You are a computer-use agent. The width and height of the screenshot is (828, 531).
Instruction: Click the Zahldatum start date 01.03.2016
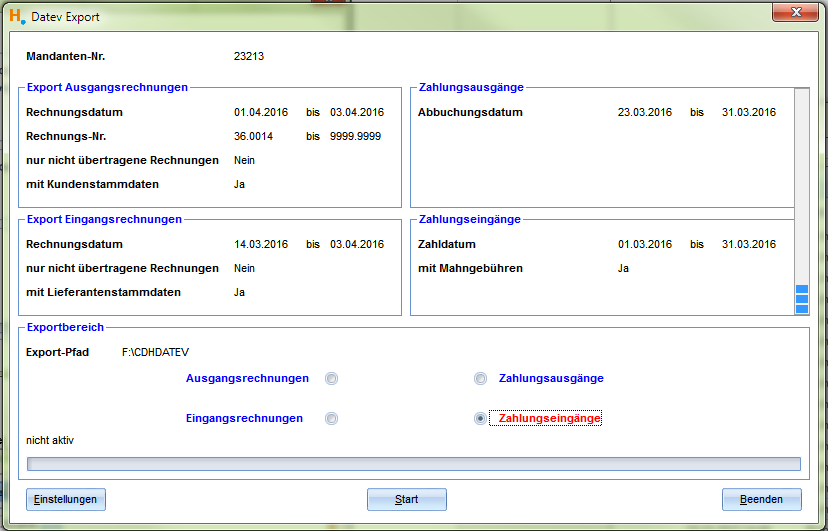click(645, 244)
